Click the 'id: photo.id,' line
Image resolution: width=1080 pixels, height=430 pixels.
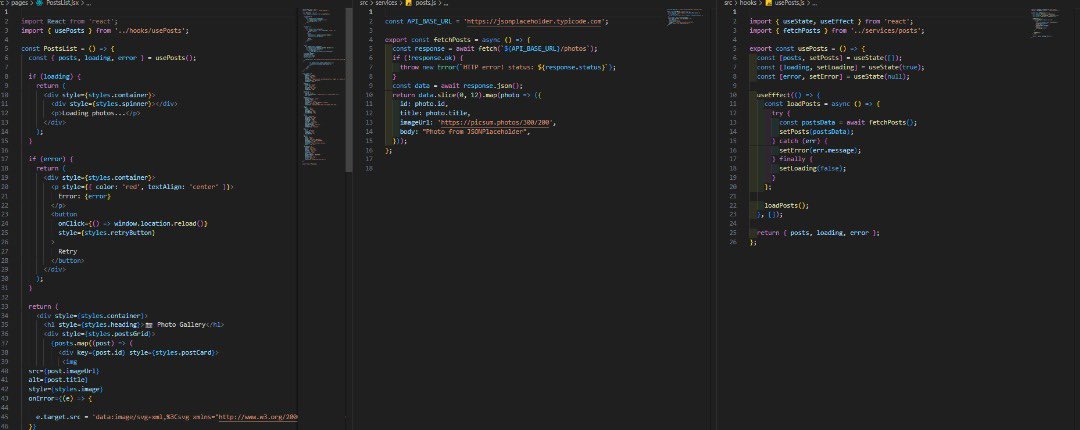coord(424,104)
